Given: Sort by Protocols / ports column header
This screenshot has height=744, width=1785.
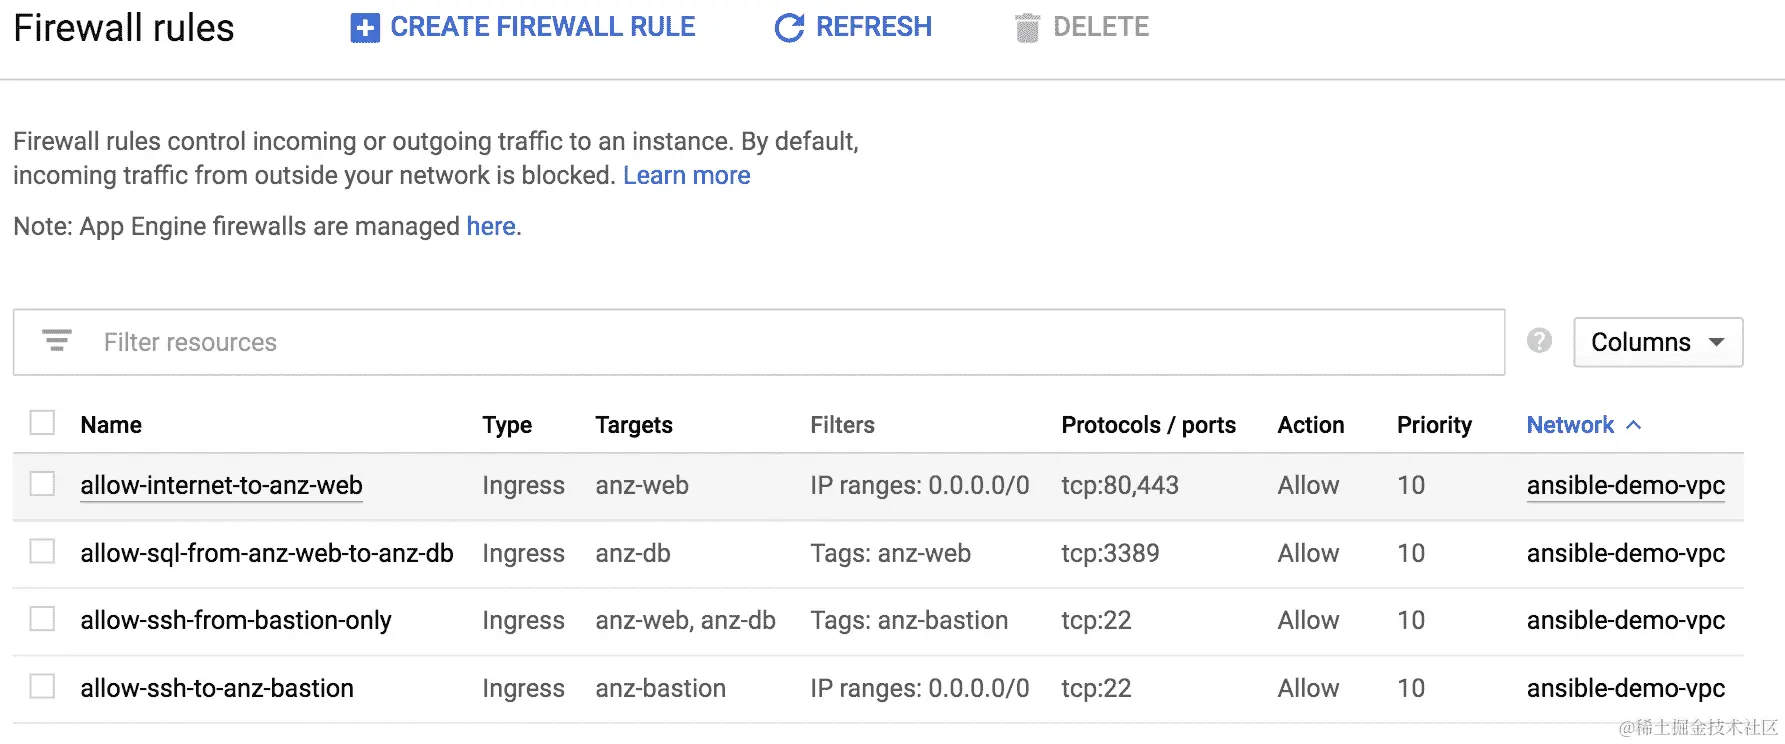Looking at the screenshot, I should pos(1148,425).
